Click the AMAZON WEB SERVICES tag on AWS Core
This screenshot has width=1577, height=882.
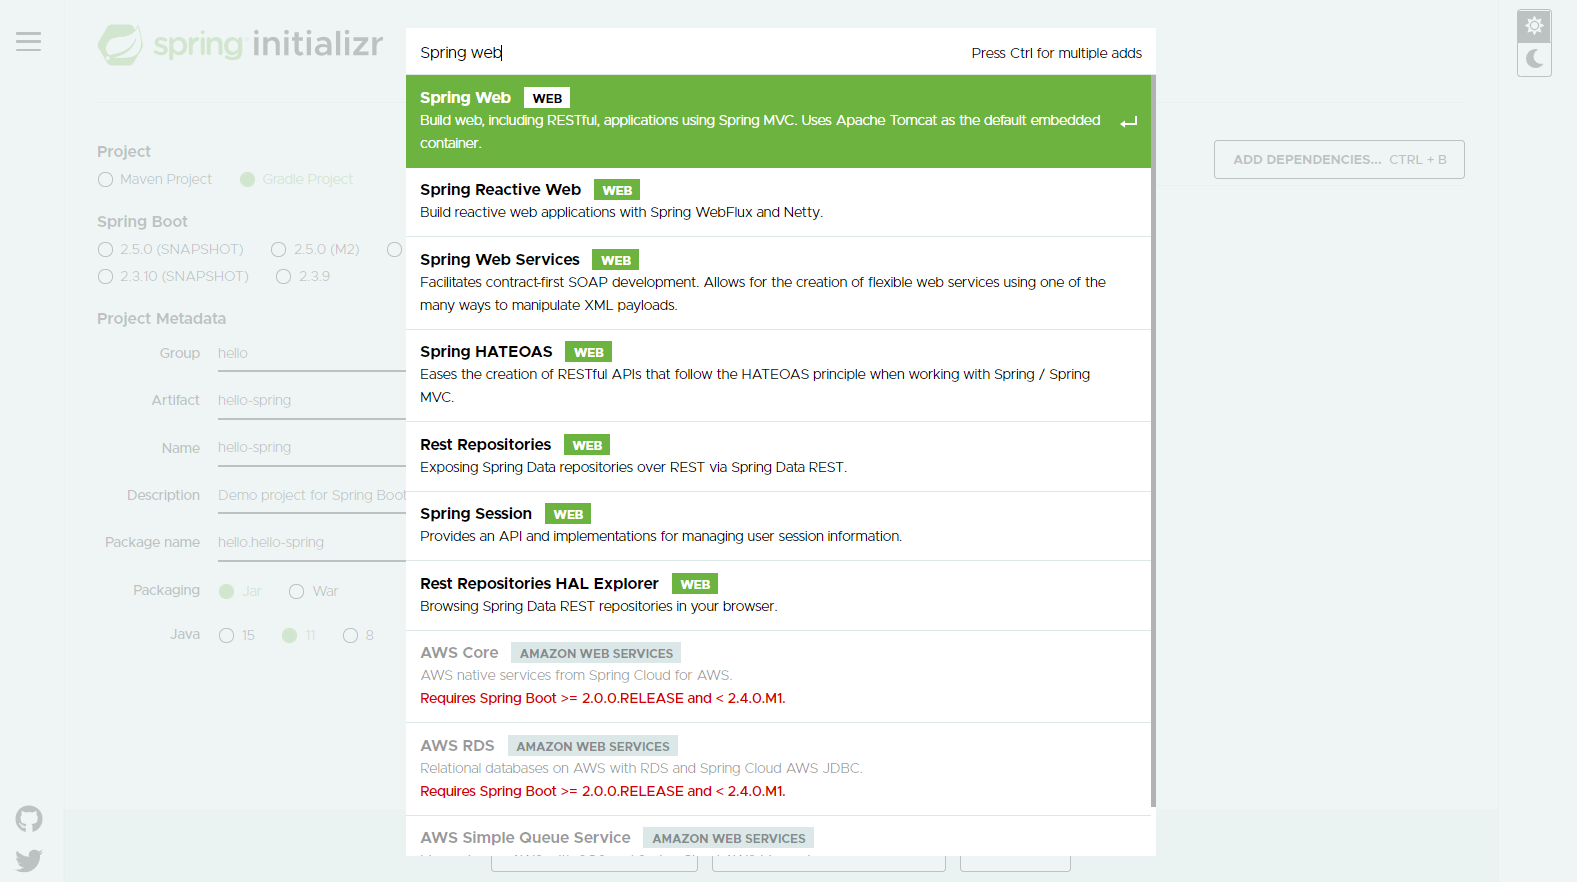pyautogui.click(x=596, y=653)
